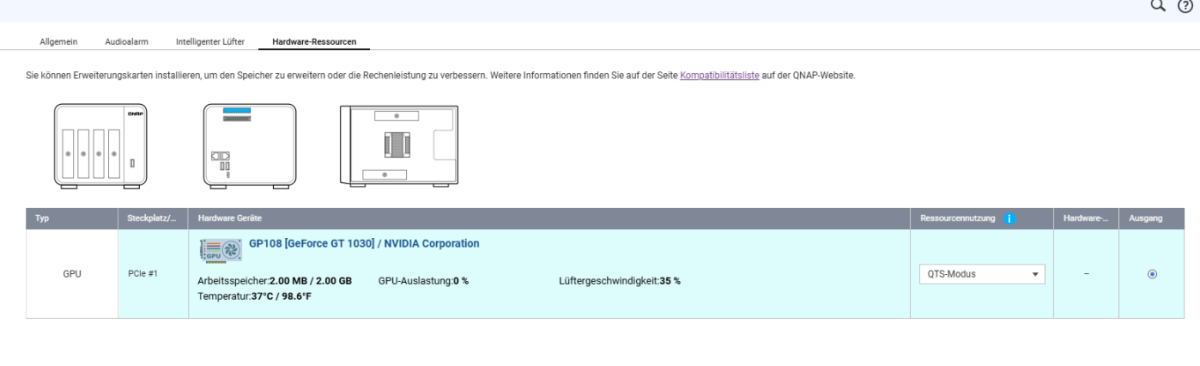The width and height of the screenshot is (1200, 366).
Task: Click the GPU type cell
Action: [71, 274]
